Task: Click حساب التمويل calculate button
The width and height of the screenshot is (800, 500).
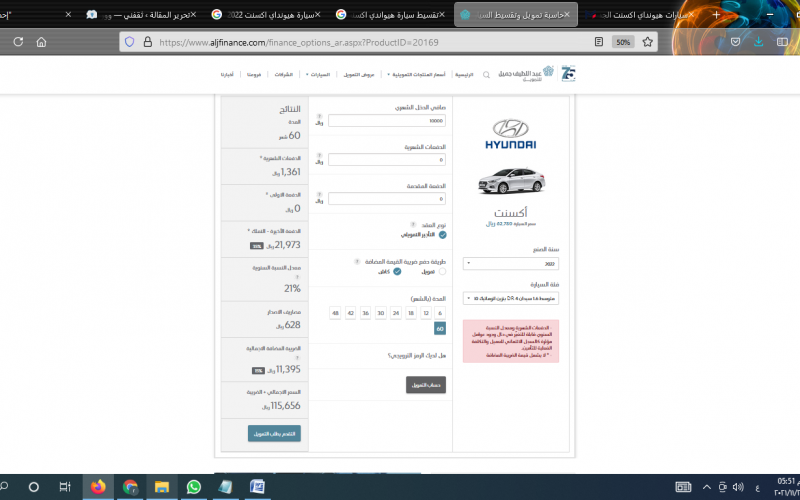Action: pyautogui.click(x=426, y=385)
